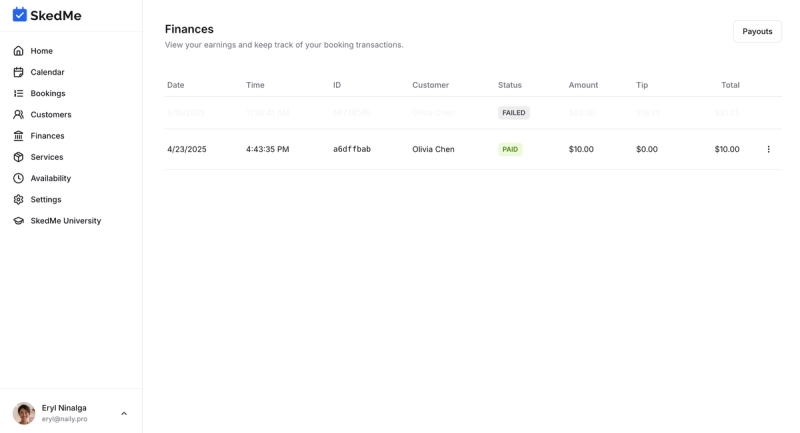This screenshot has height=433, width=800.
Task: Click the Customers people icon
Action: pyautogui.click(x=18, y=114)
